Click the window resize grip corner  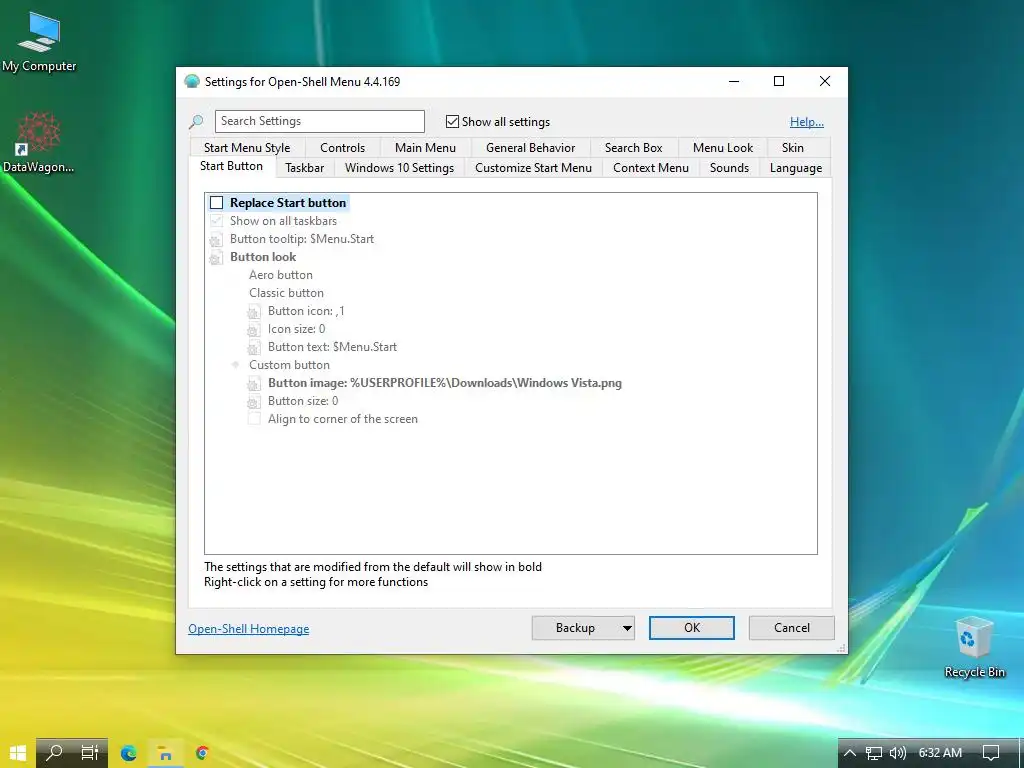[841, 648]
